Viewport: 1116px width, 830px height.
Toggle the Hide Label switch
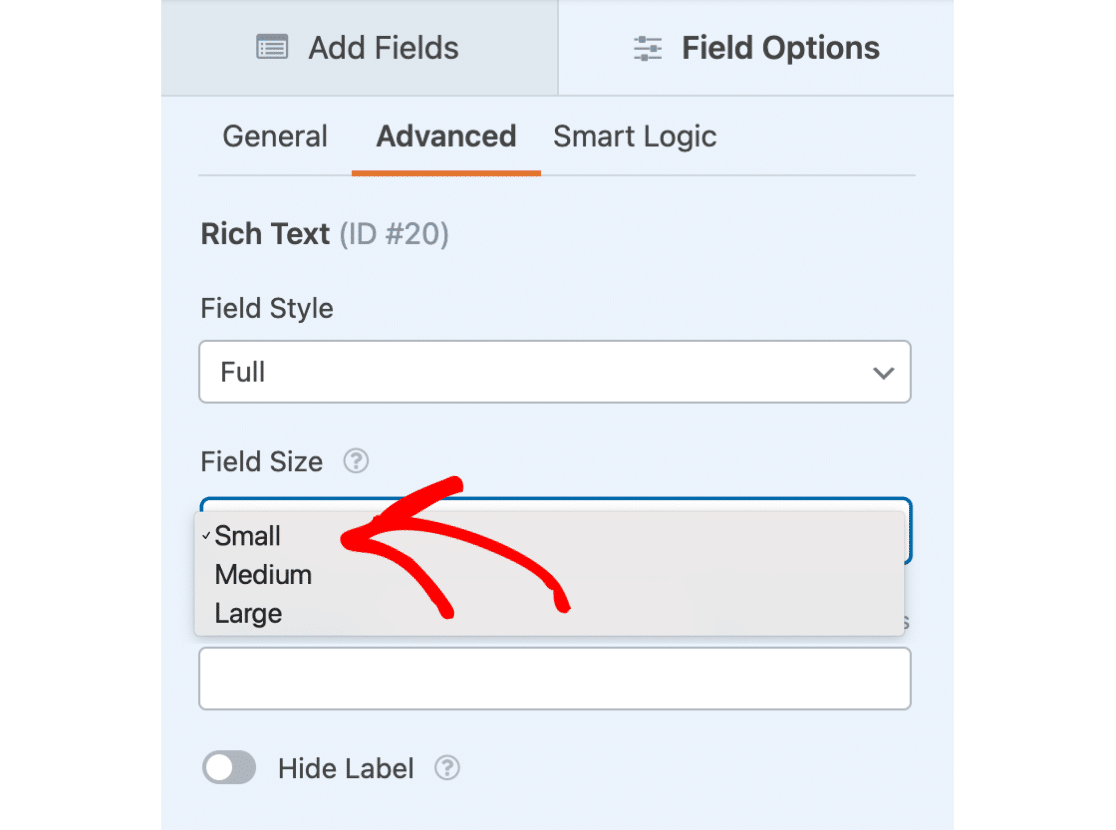coord(229,768)
